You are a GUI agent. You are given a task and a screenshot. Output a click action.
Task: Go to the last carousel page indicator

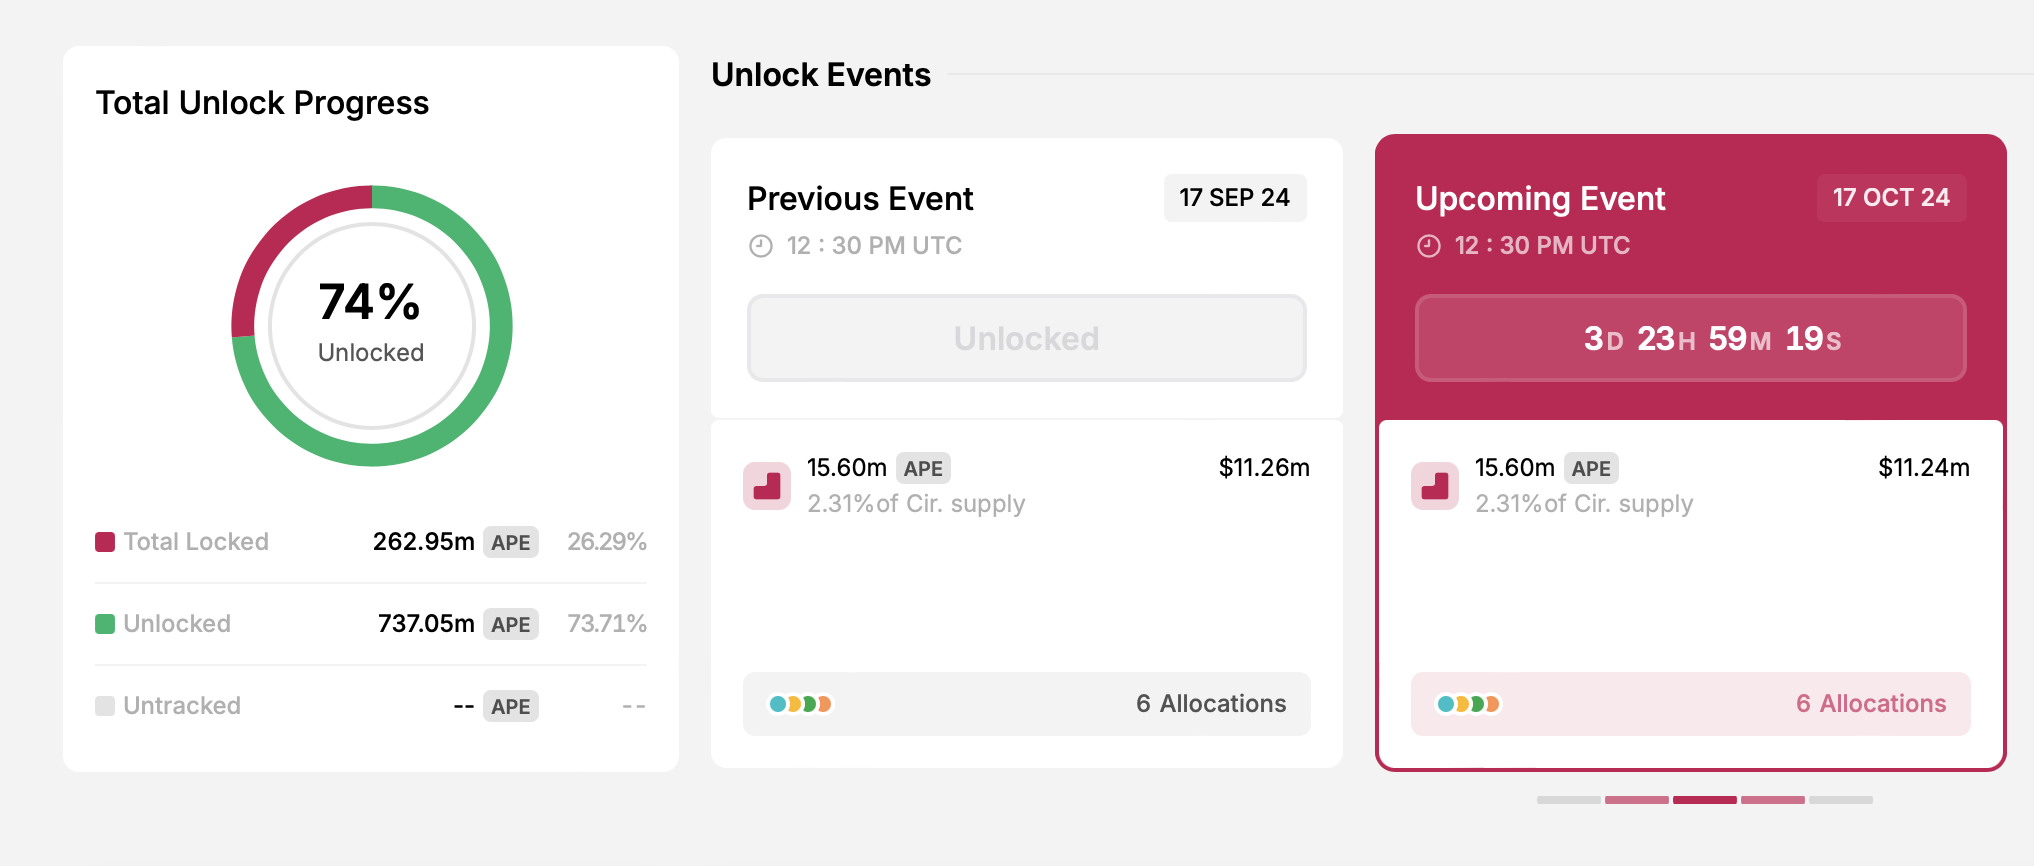[1841, 800]
